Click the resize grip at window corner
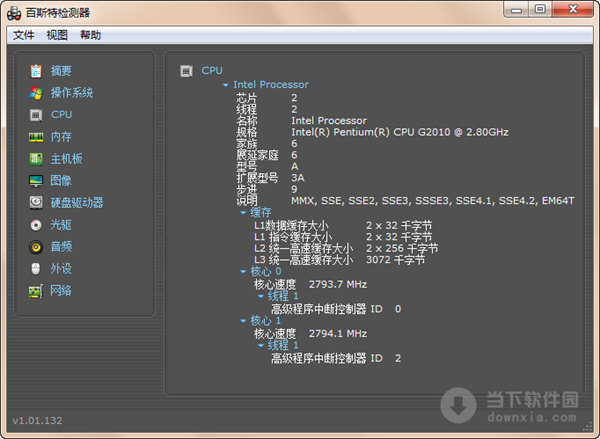Image resolution: width=600 pixels, height=439 pixels. 587,428
